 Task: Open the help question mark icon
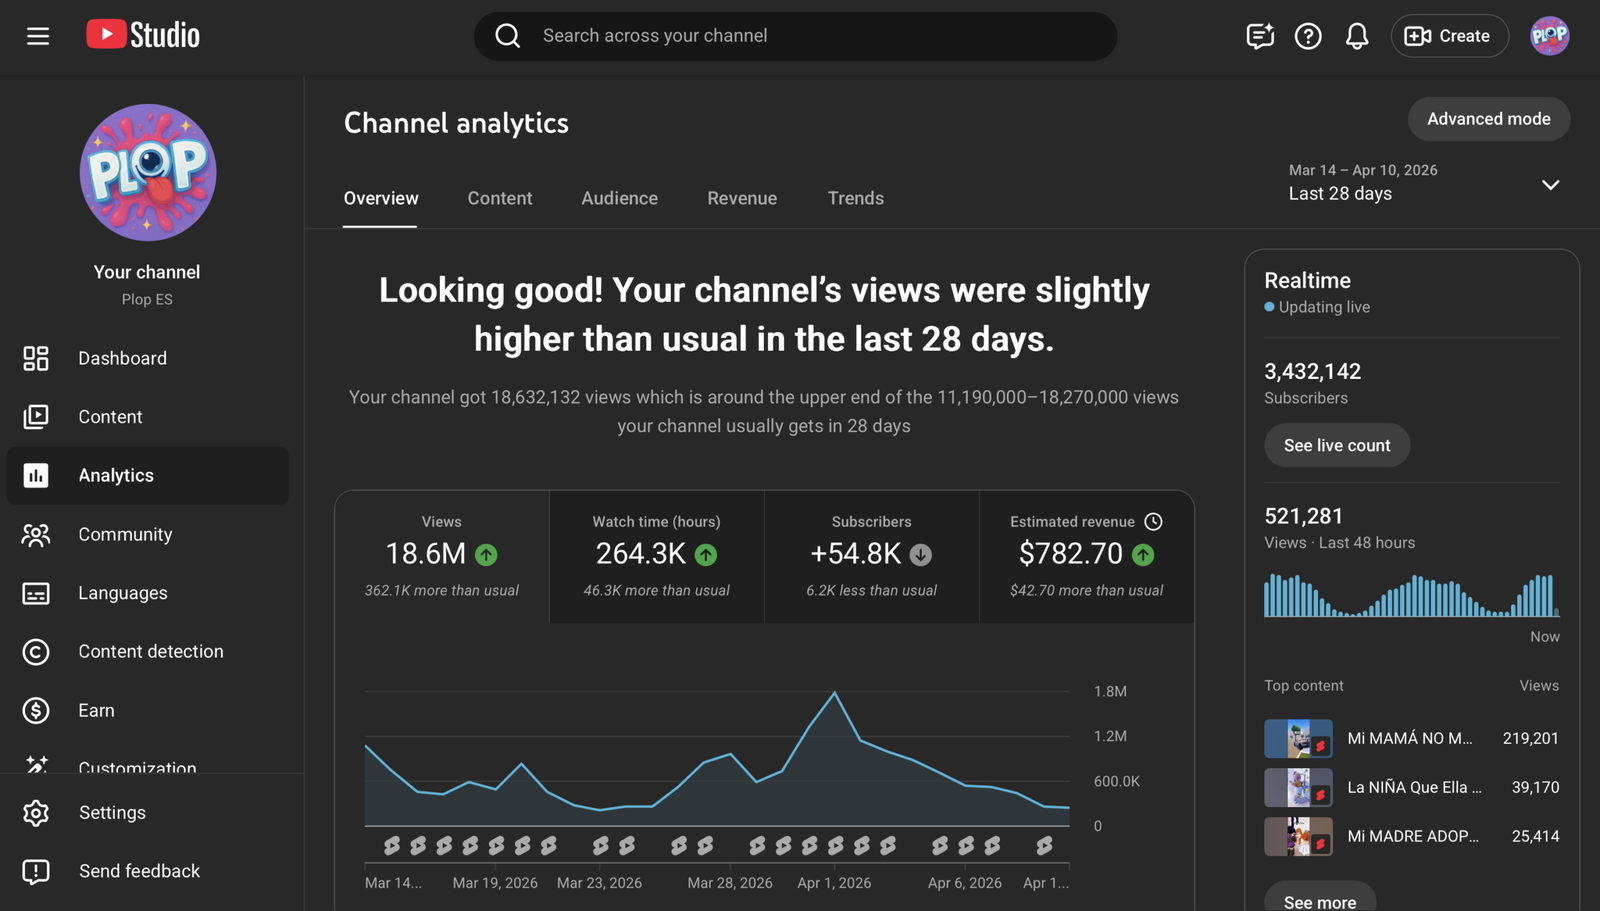coord(1307,36)
